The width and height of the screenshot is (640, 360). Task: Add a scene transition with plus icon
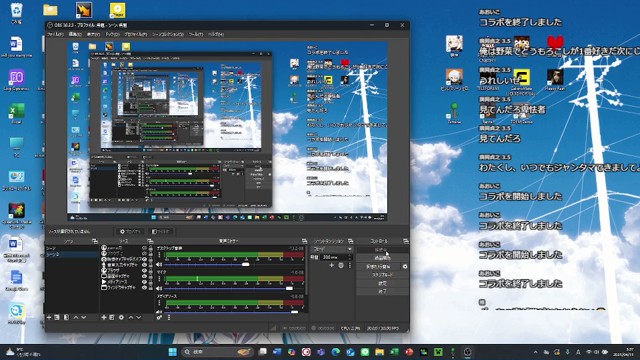[x=331, y=265]
